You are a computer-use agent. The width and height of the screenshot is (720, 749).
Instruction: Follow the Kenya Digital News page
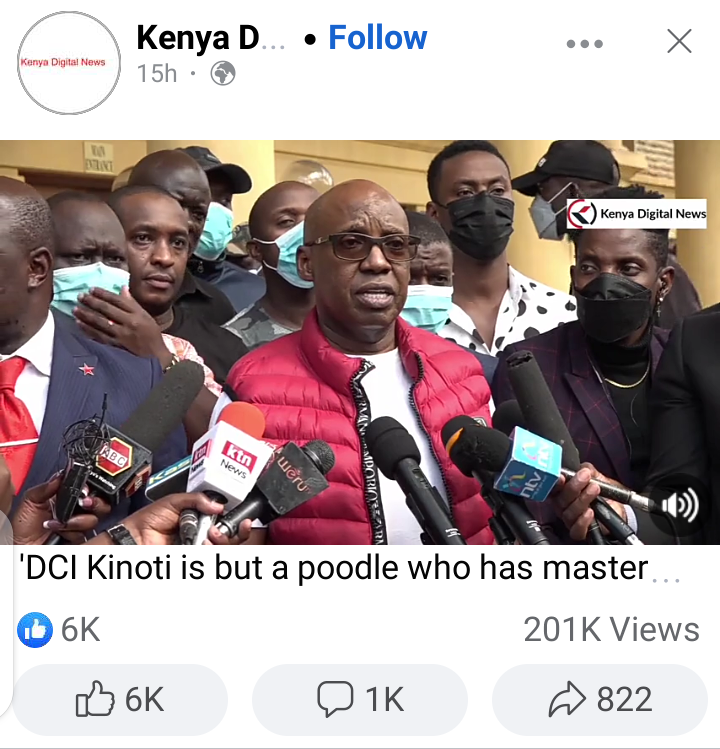[377, 38]
